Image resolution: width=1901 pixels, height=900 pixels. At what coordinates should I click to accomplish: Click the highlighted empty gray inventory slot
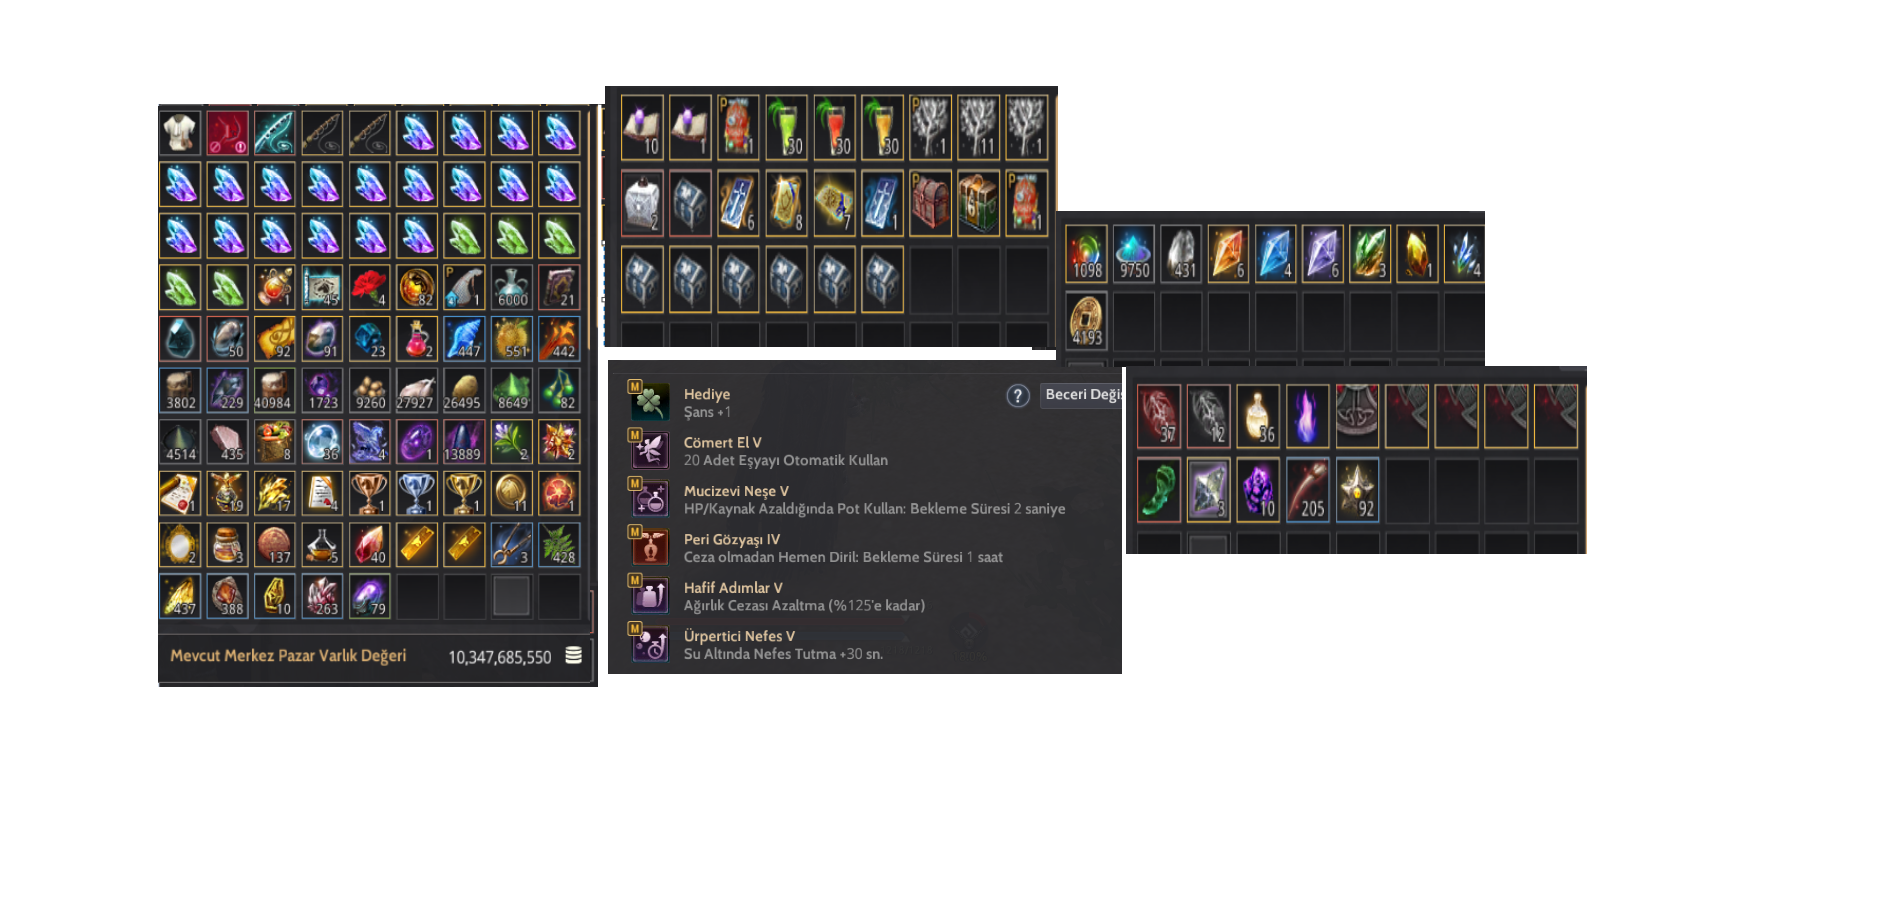tap(512, 596)
